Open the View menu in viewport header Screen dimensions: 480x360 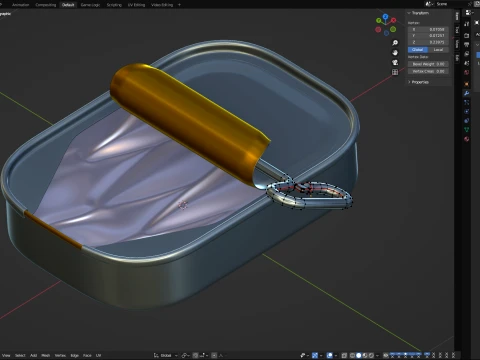pos(6,355)
